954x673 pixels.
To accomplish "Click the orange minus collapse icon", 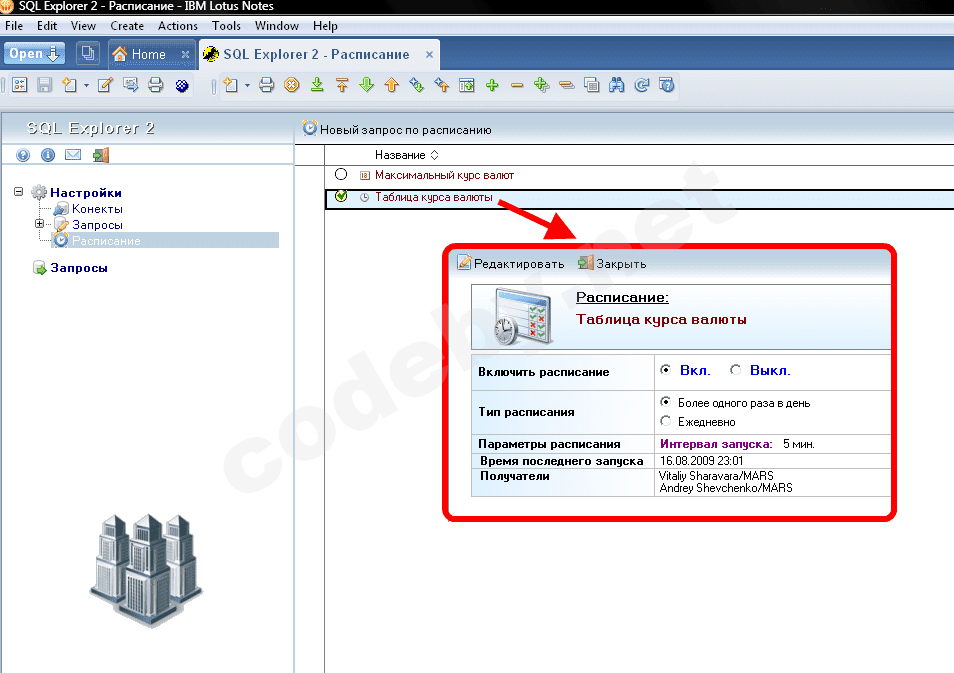I will pyautogui.click(x=517, y=85).
